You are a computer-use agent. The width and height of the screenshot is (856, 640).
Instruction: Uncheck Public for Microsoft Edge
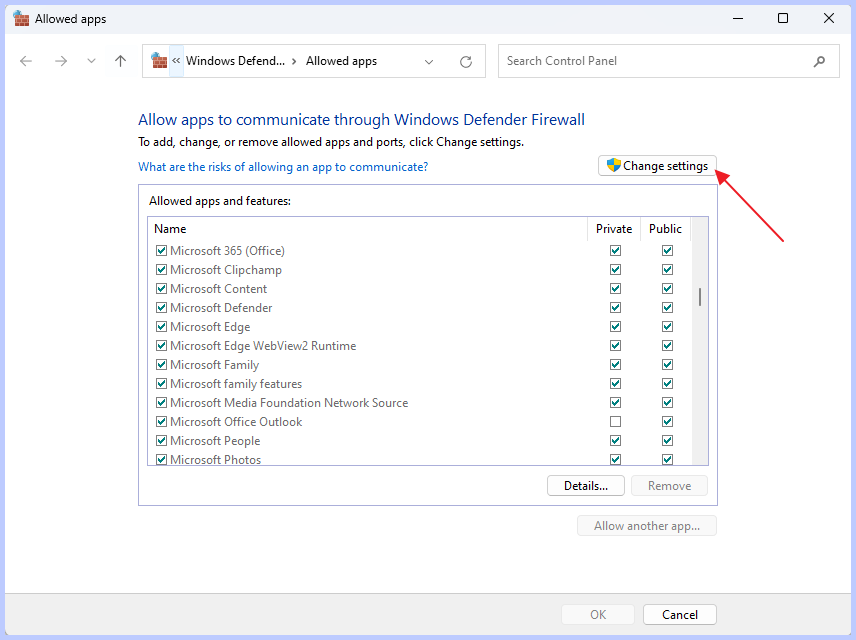tap(667, 327)
